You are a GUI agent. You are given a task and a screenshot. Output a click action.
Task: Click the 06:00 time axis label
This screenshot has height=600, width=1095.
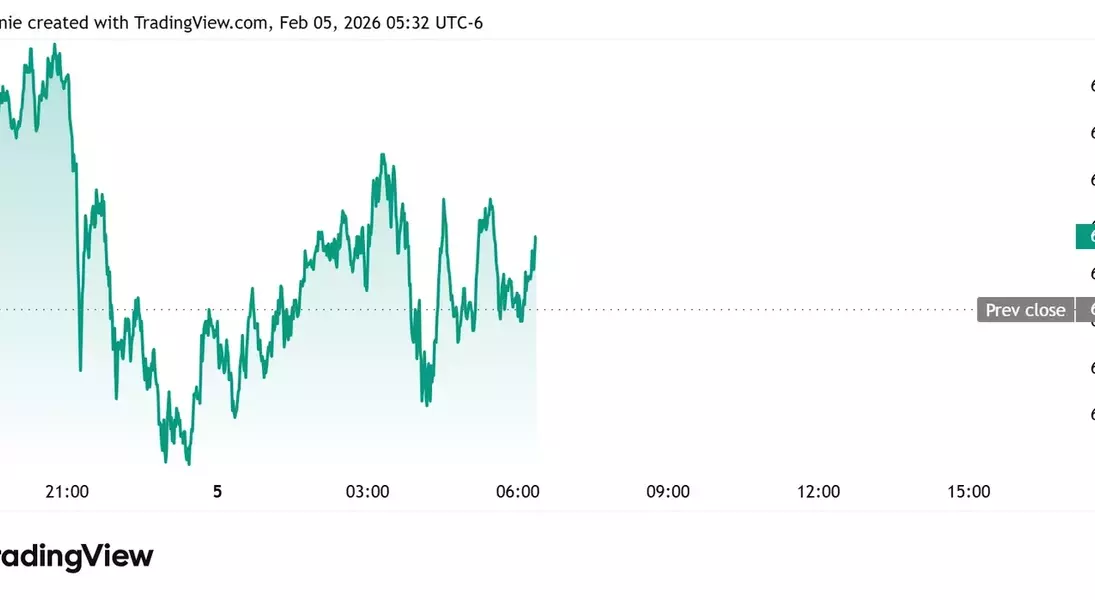click(x=518, y=491)
